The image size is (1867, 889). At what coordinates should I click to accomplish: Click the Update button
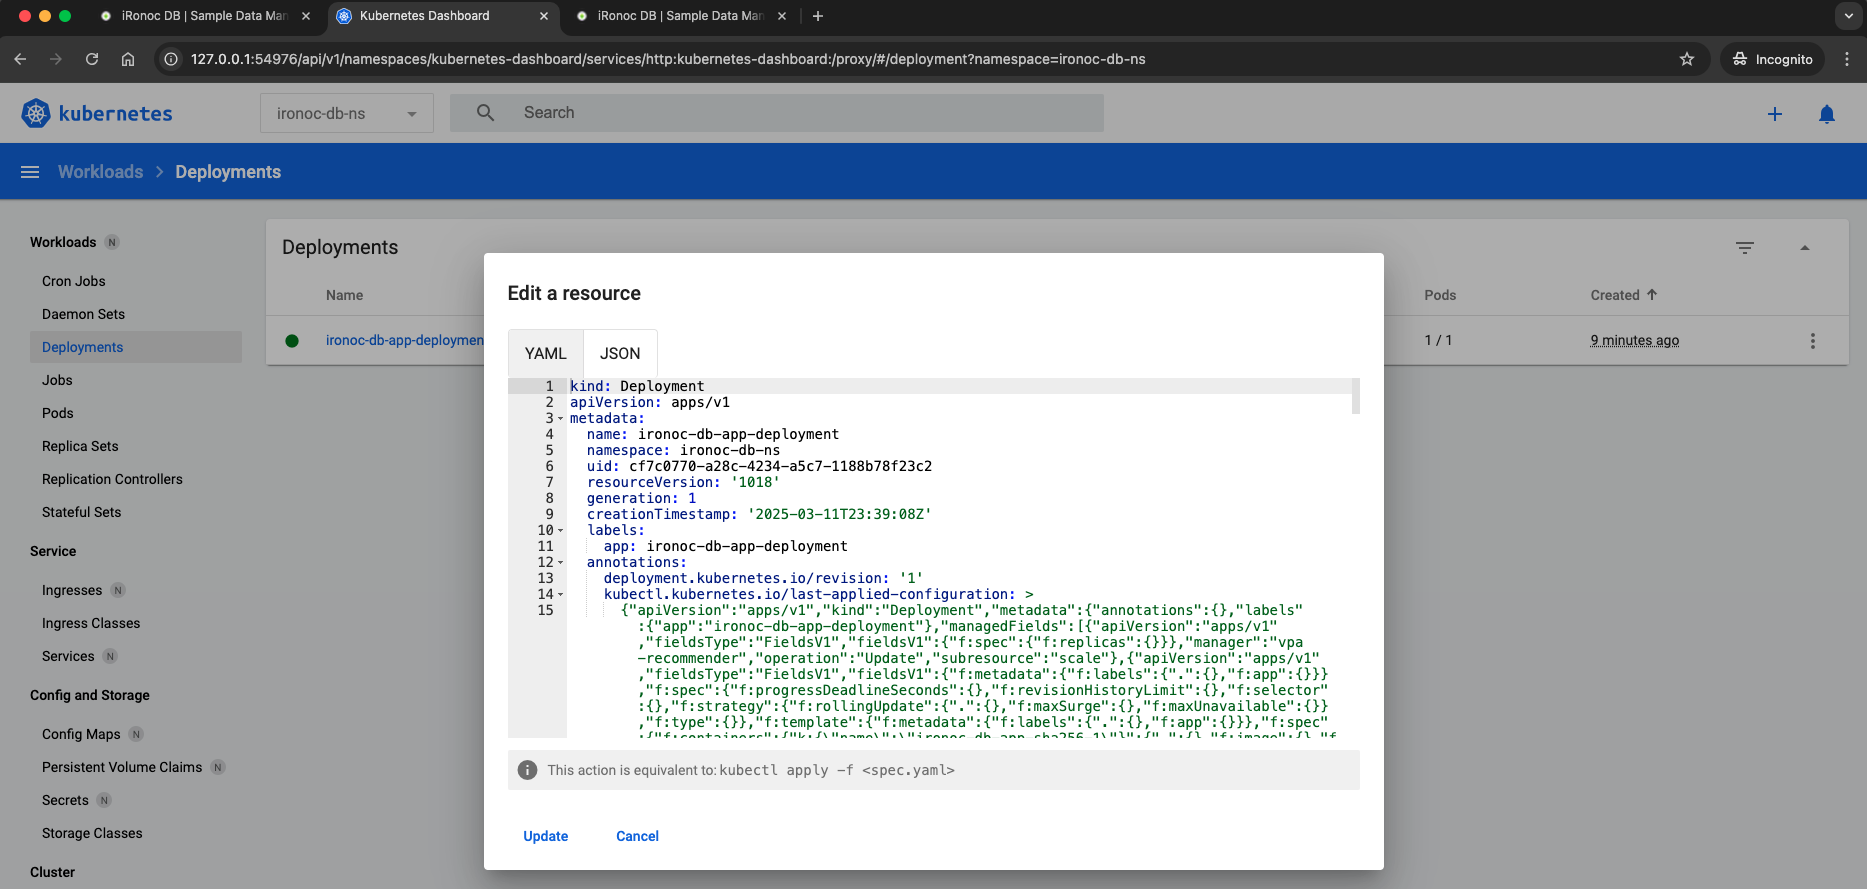545,836
